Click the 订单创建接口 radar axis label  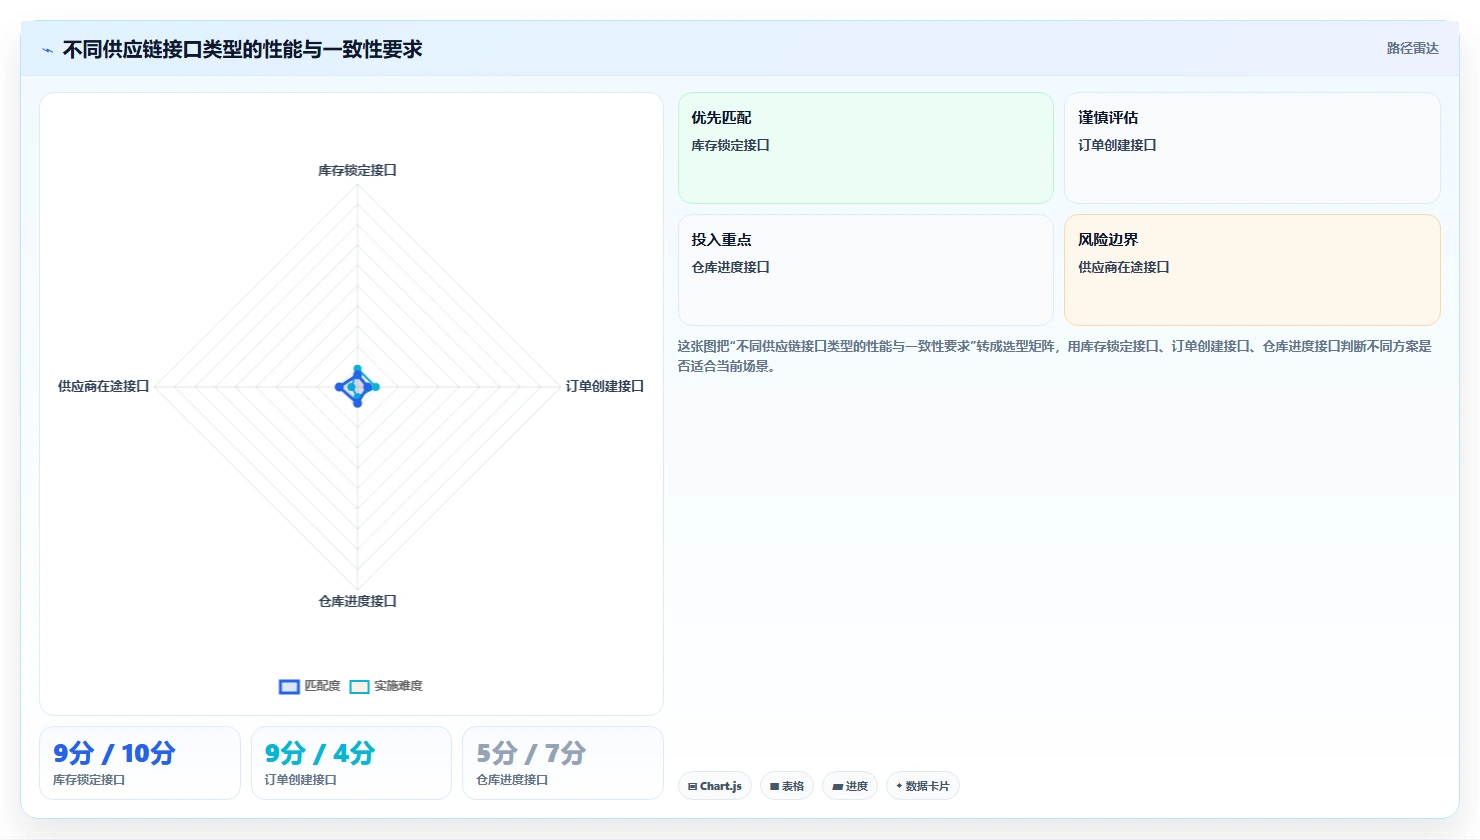pos(605,386)
